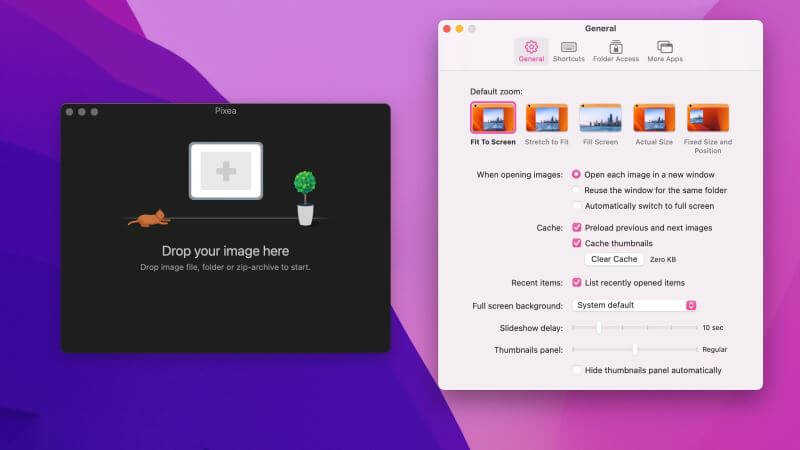The width and height of the screenshot is (800, 450).
Task: Select Stretch to Fit zoom option
Action: pos(546,118)
